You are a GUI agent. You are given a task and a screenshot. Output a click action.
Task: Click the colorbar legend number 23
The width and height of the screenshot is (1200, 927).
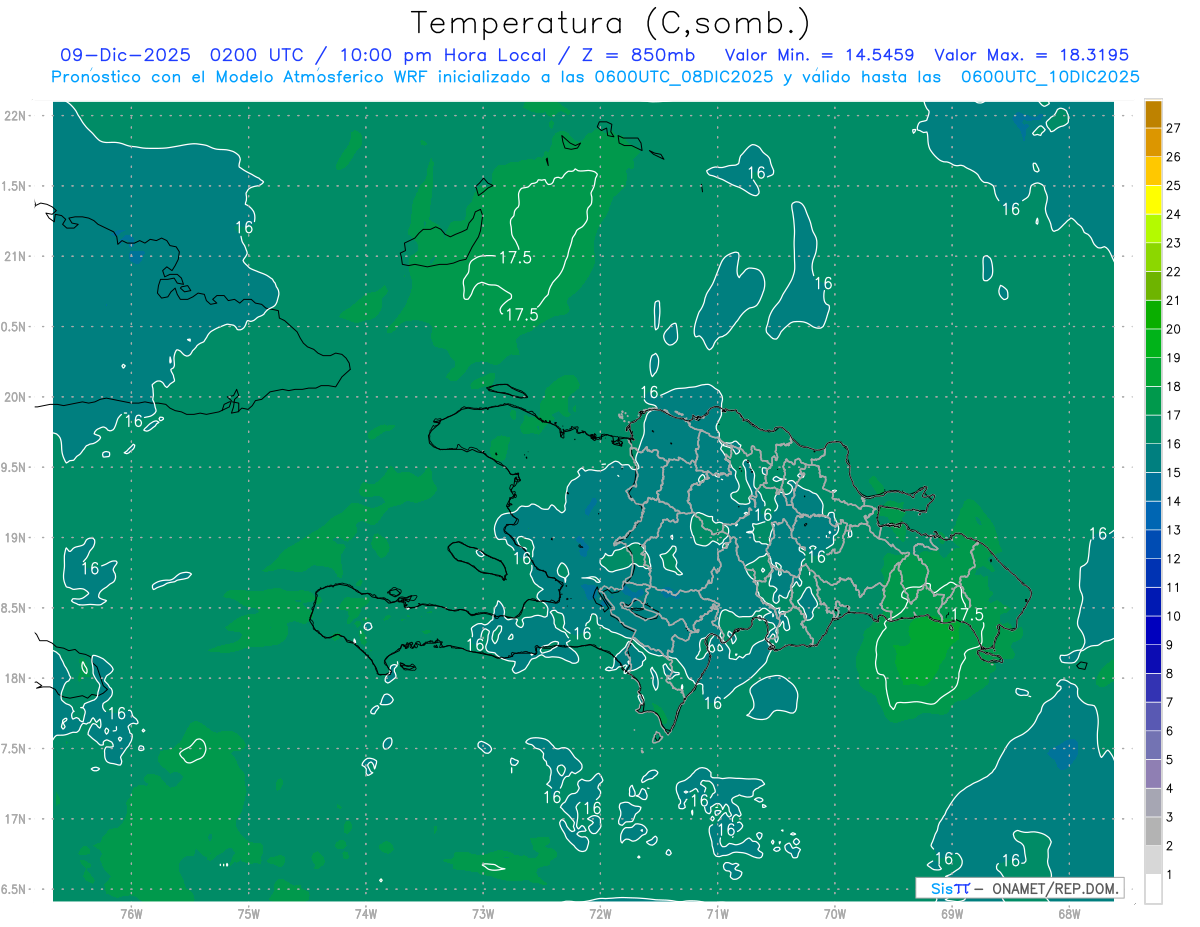1174,243
